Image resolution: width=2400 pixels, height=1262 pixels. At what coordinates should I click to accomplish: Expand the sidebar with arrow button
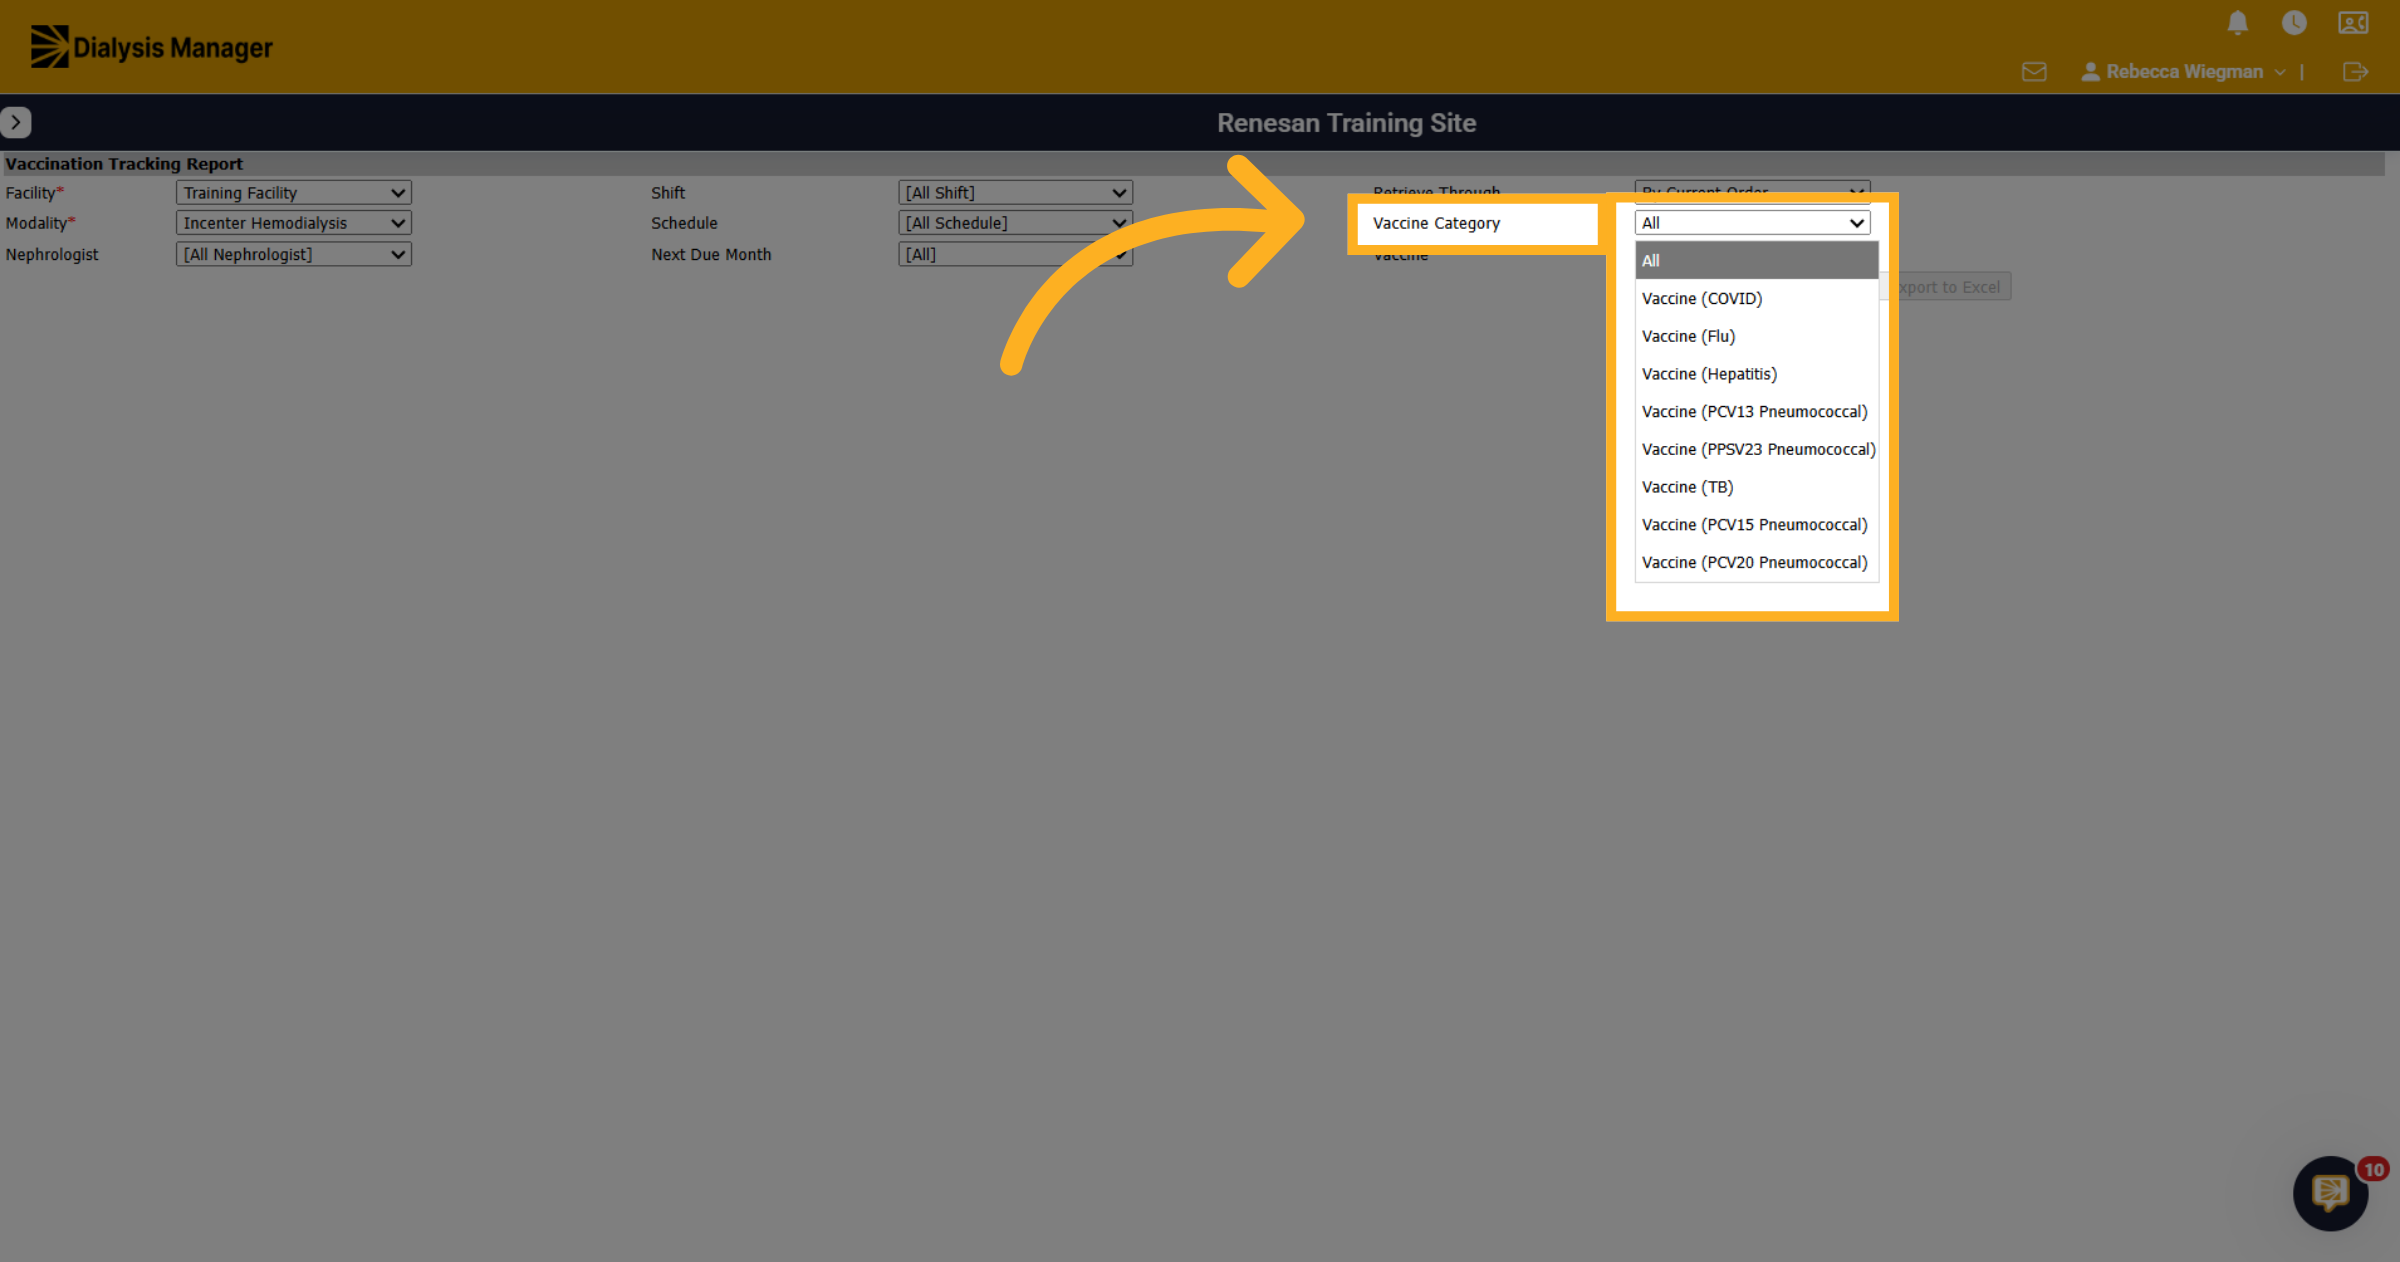point(16,122)
